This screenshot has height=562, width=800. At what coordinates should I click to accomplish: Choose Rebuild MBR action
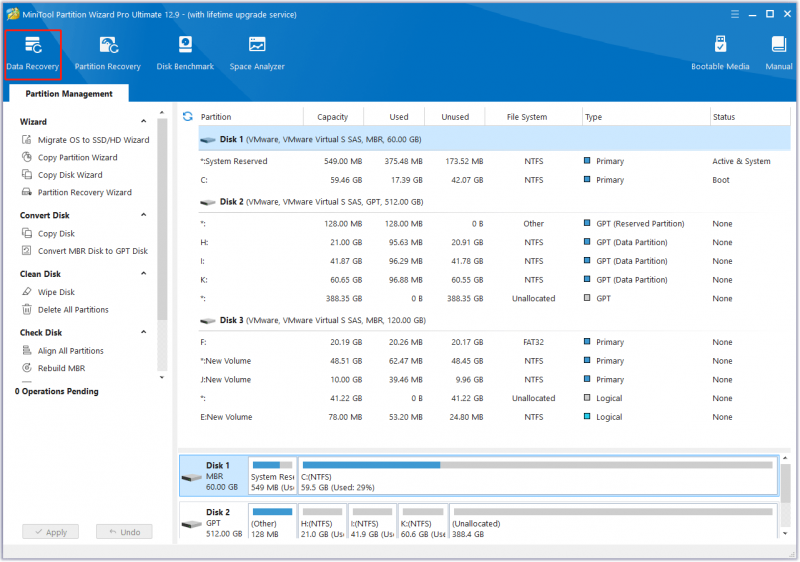(61, 368)
